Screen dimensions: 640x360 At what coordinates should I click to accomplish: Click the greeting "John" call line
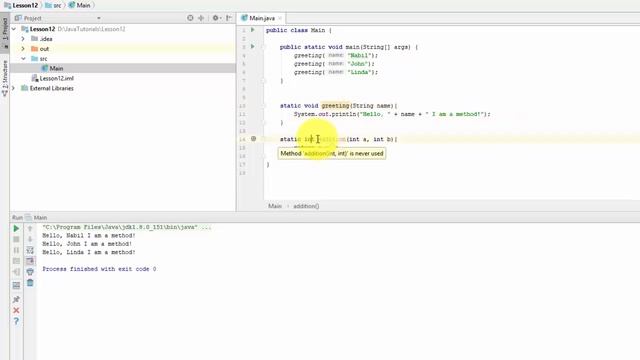(334, 64)
